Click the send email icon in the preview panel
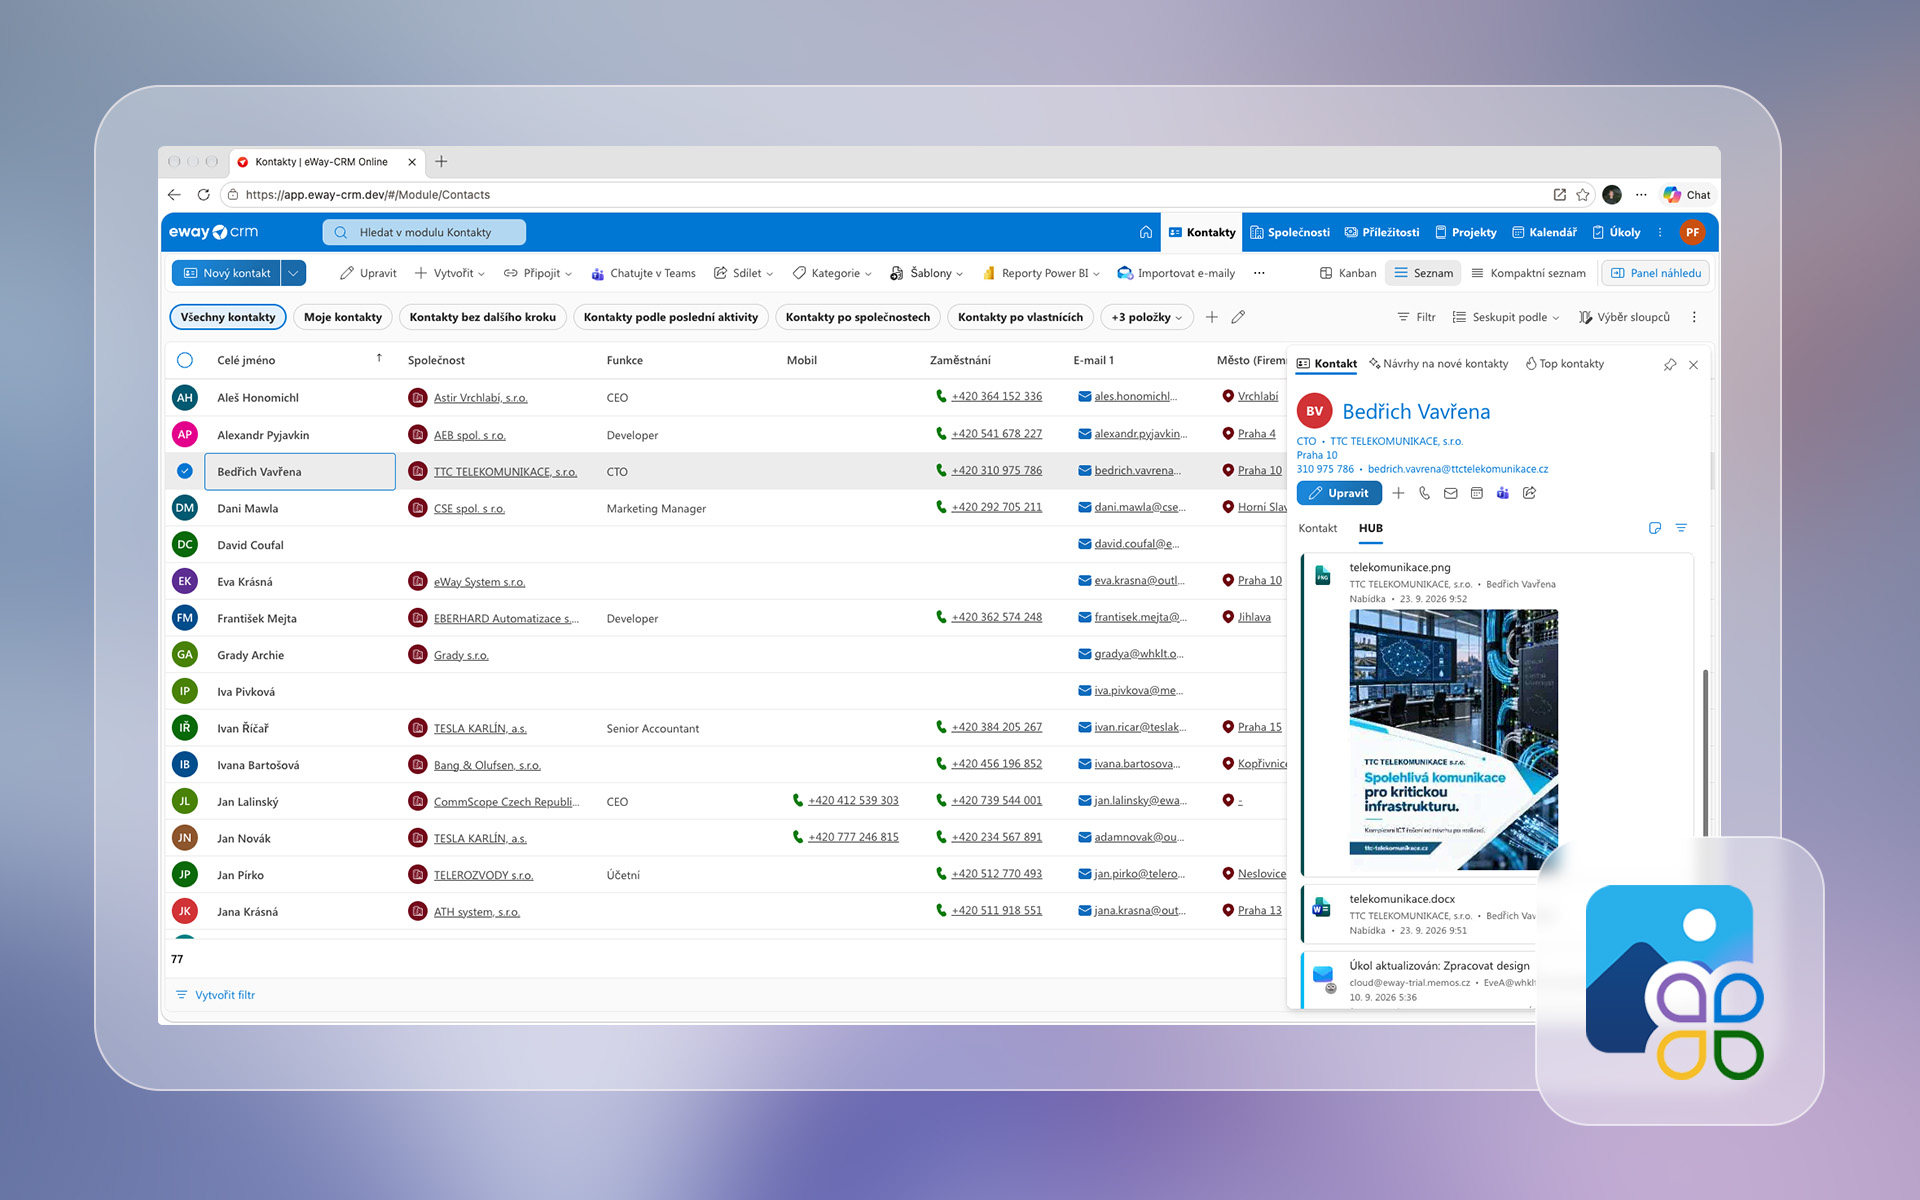The width and height of the screenshot is (1920, 1200). coord(1450,493)
